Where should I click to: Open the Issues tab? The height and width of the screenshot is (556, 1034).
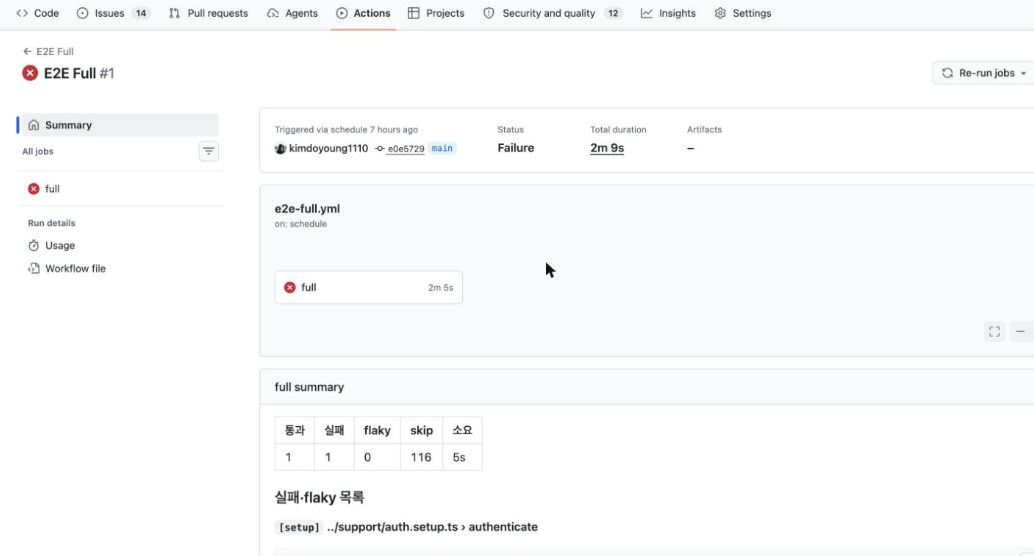[x=113, y=13]
